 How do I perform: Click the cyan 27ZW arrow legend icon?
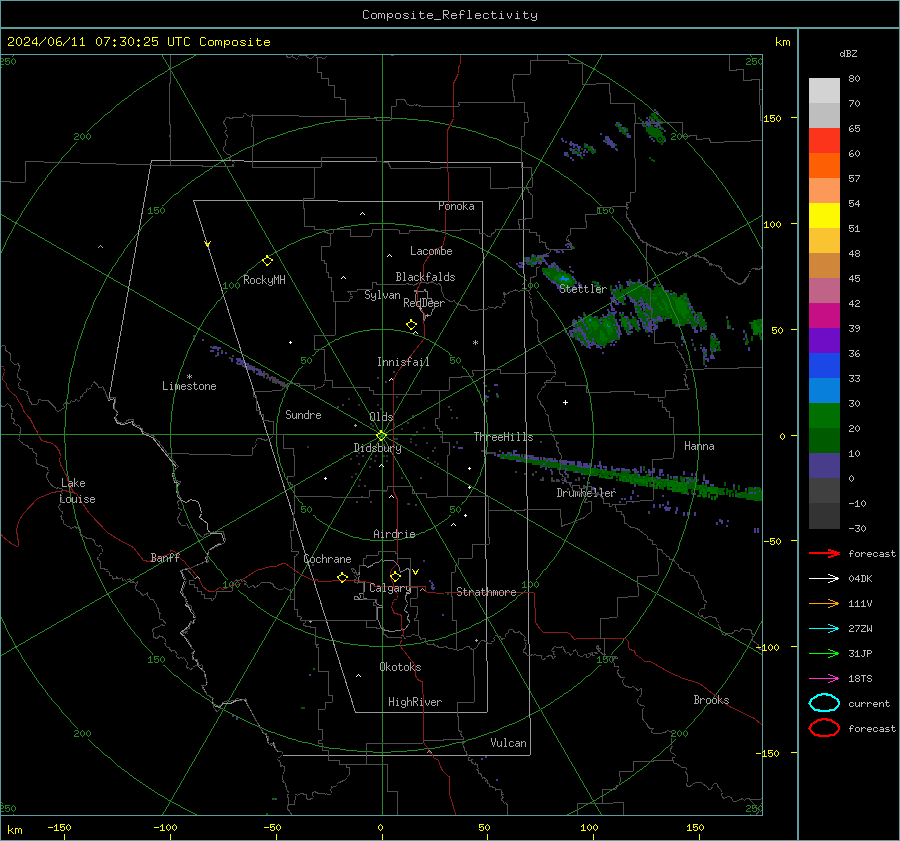pos(824,629)
